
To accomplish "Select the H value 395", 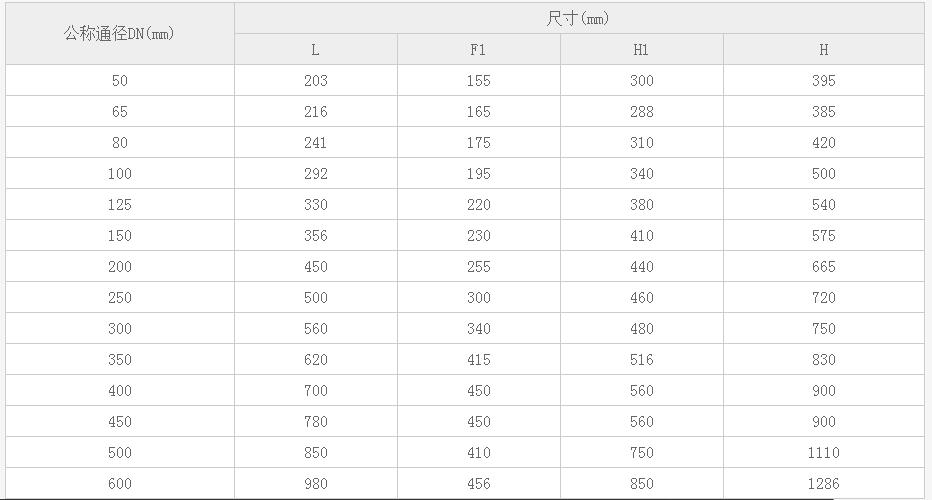I will (823, 81).
